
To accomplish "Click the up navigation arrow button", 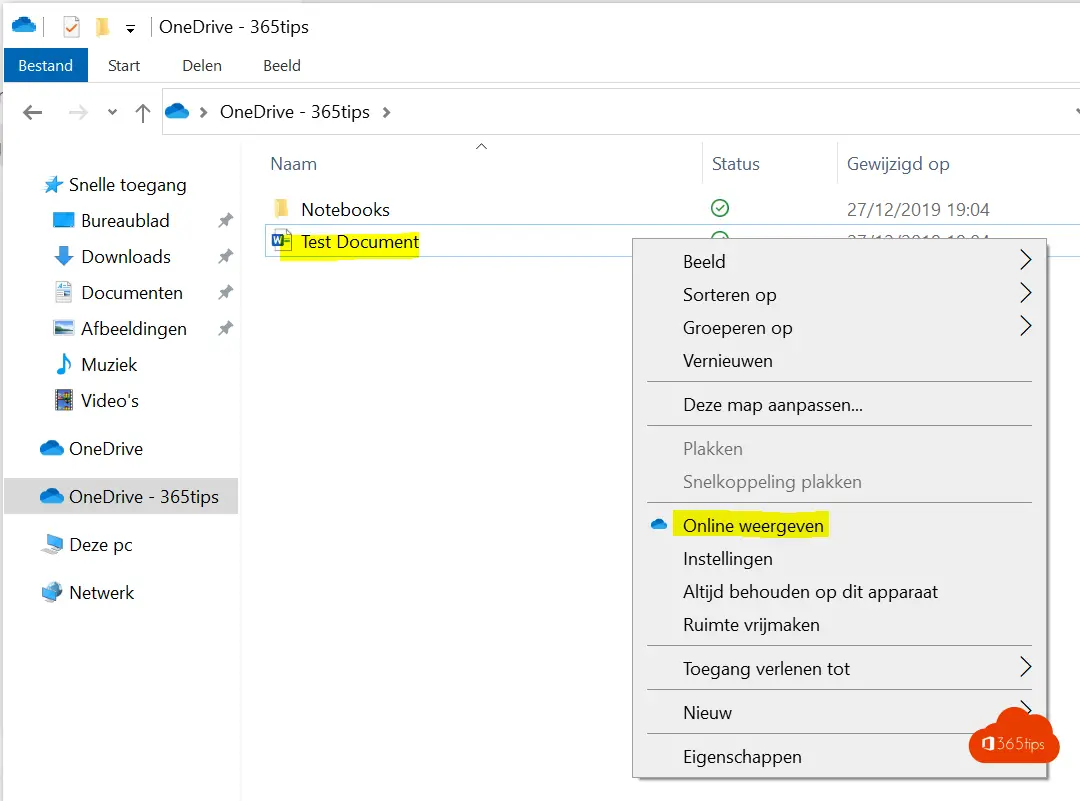I will 143,112.
